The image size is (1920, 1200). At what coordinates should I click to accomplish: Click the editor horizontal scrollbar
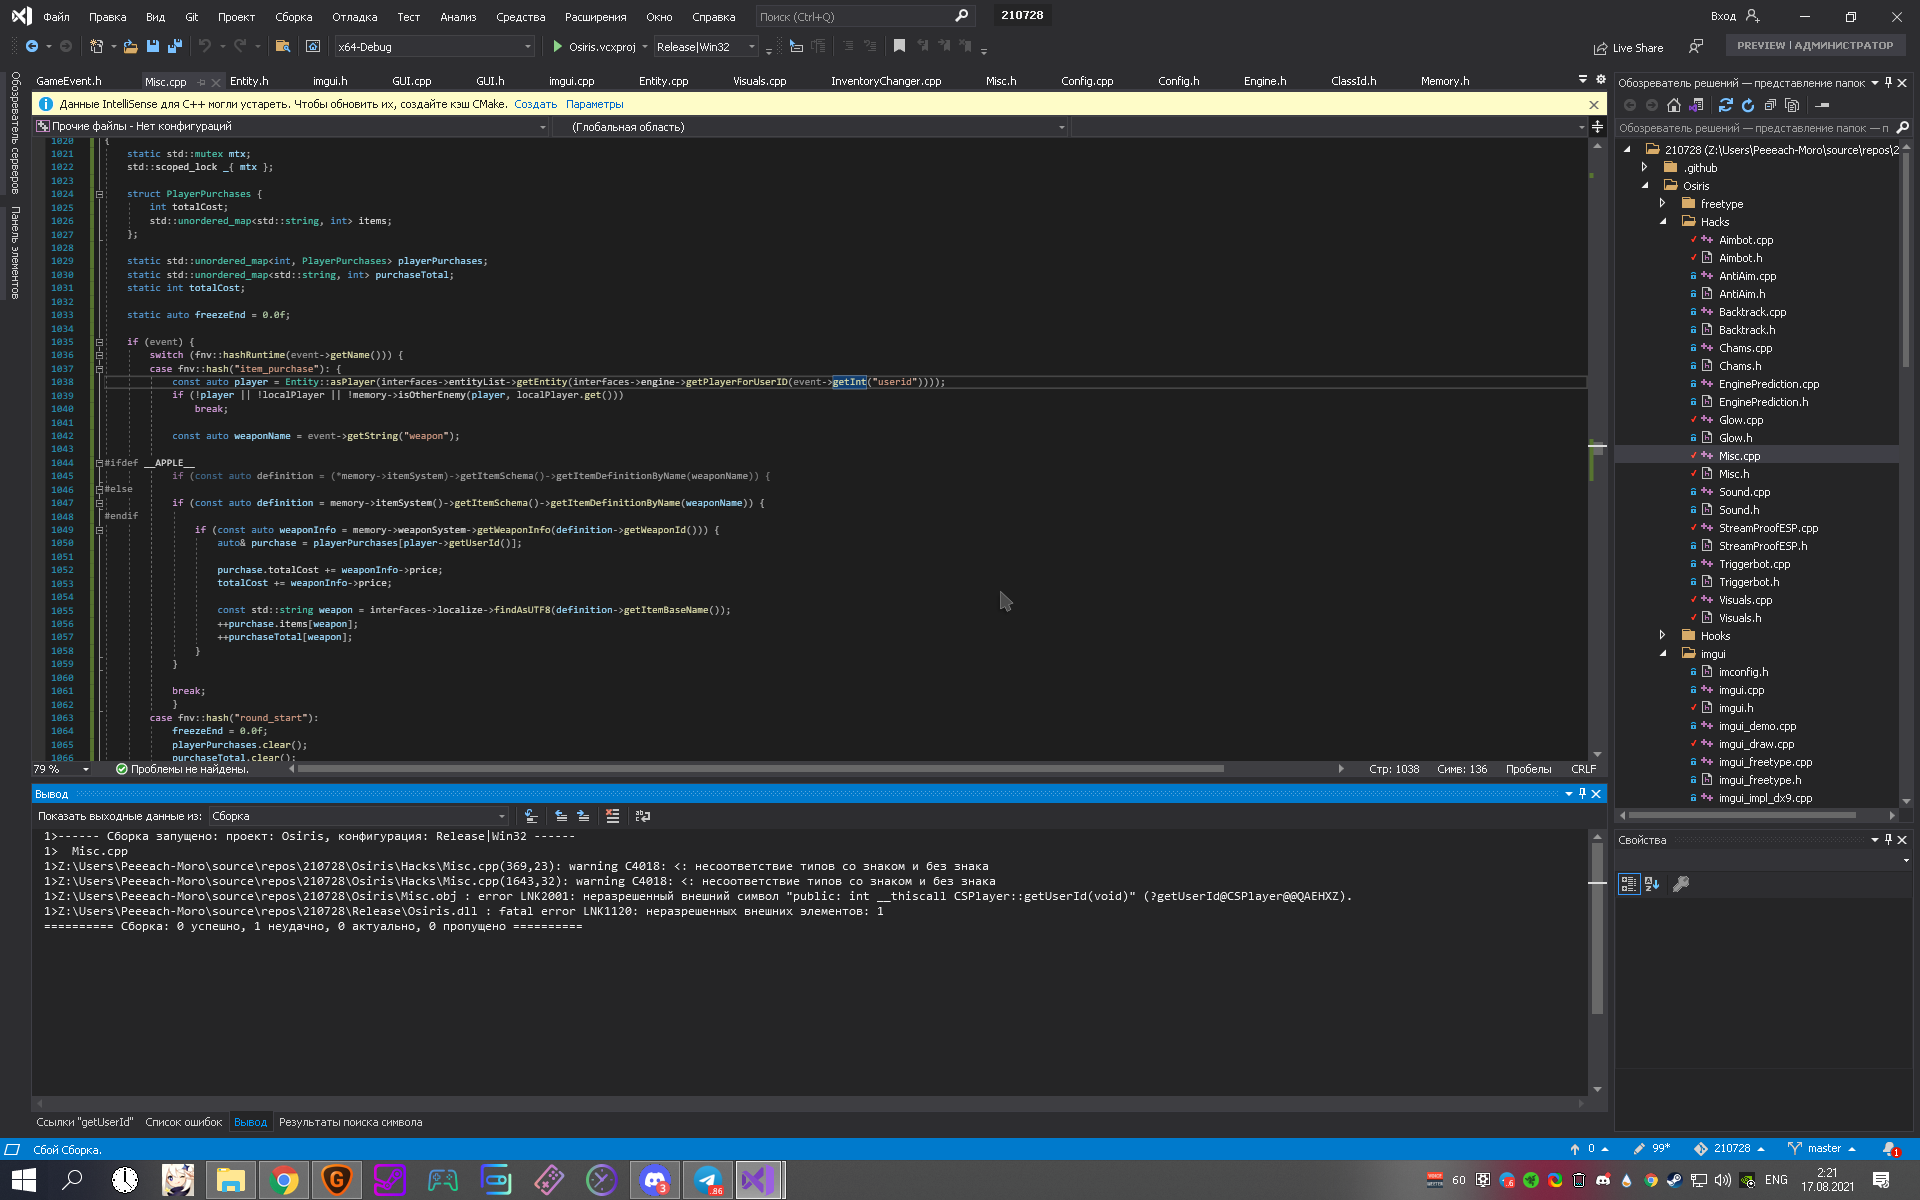point(760,769)
